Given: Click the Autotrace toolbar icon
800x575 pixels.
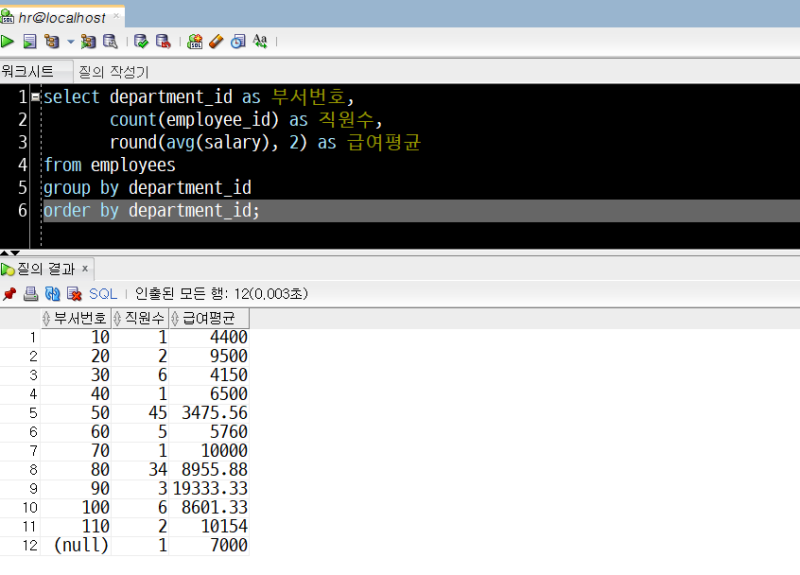Looking at the screenshot, I should pos(88,41).
